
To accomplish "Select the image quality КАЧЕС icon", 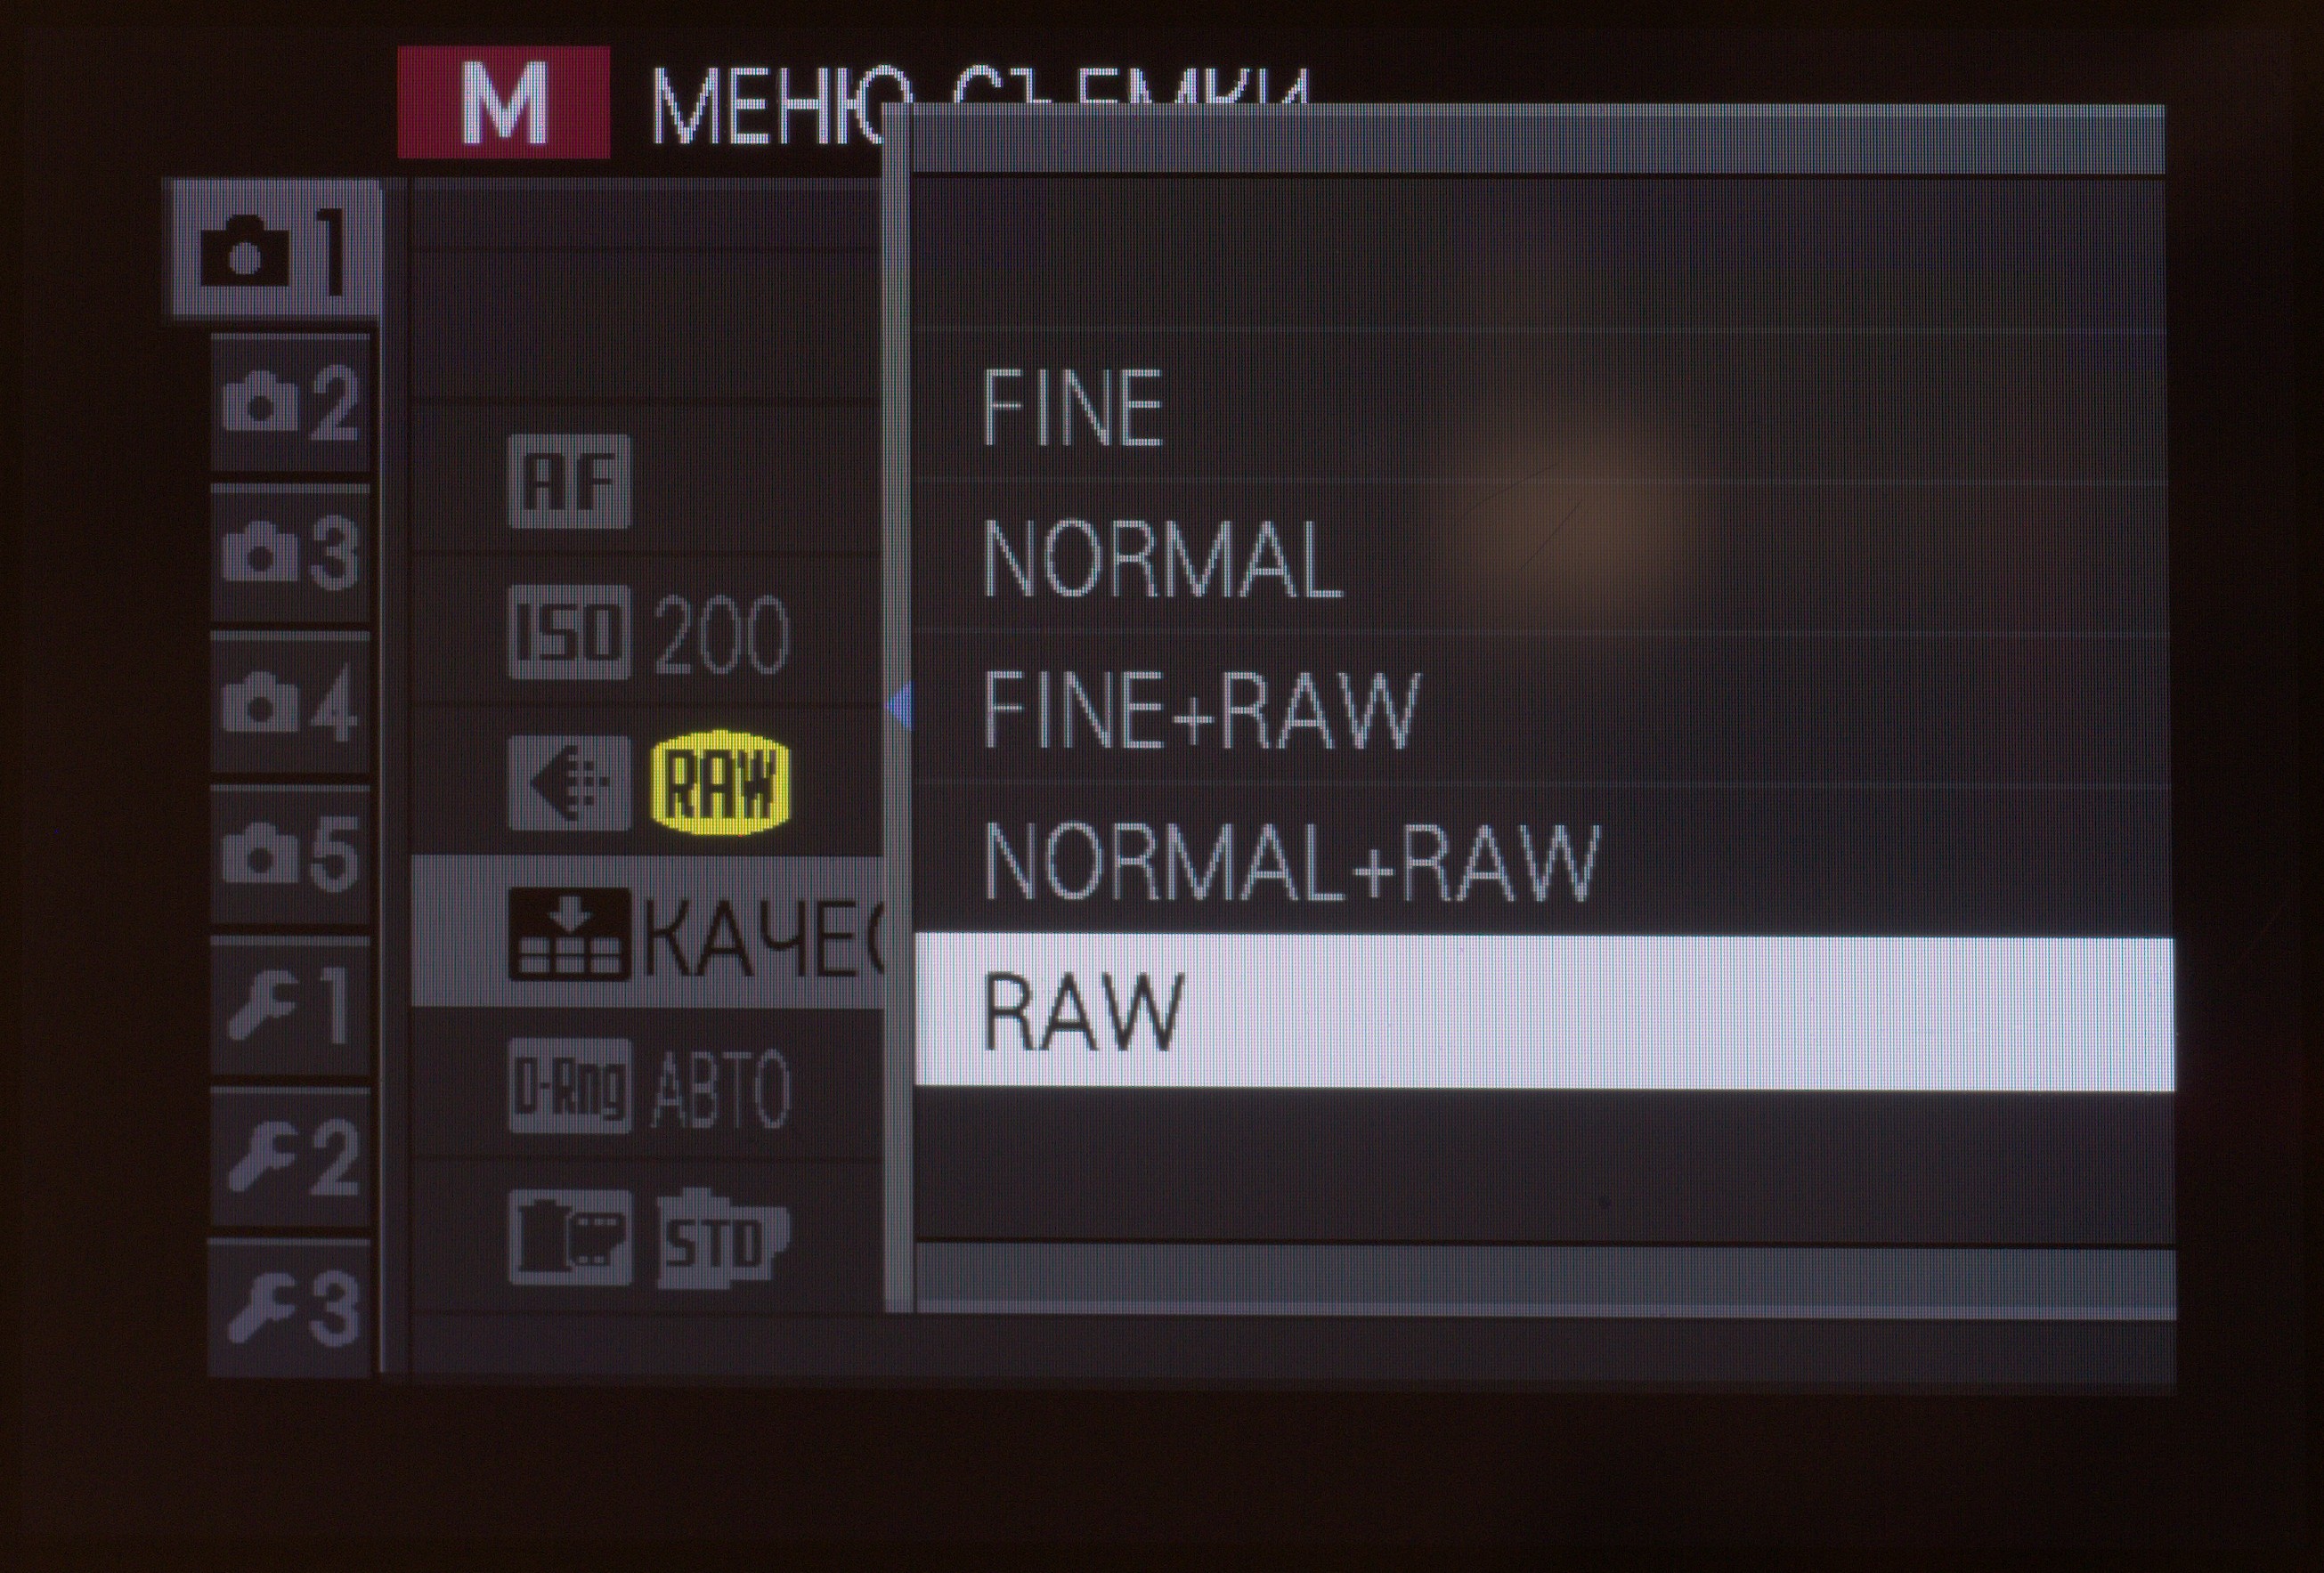I will point(569,934).
